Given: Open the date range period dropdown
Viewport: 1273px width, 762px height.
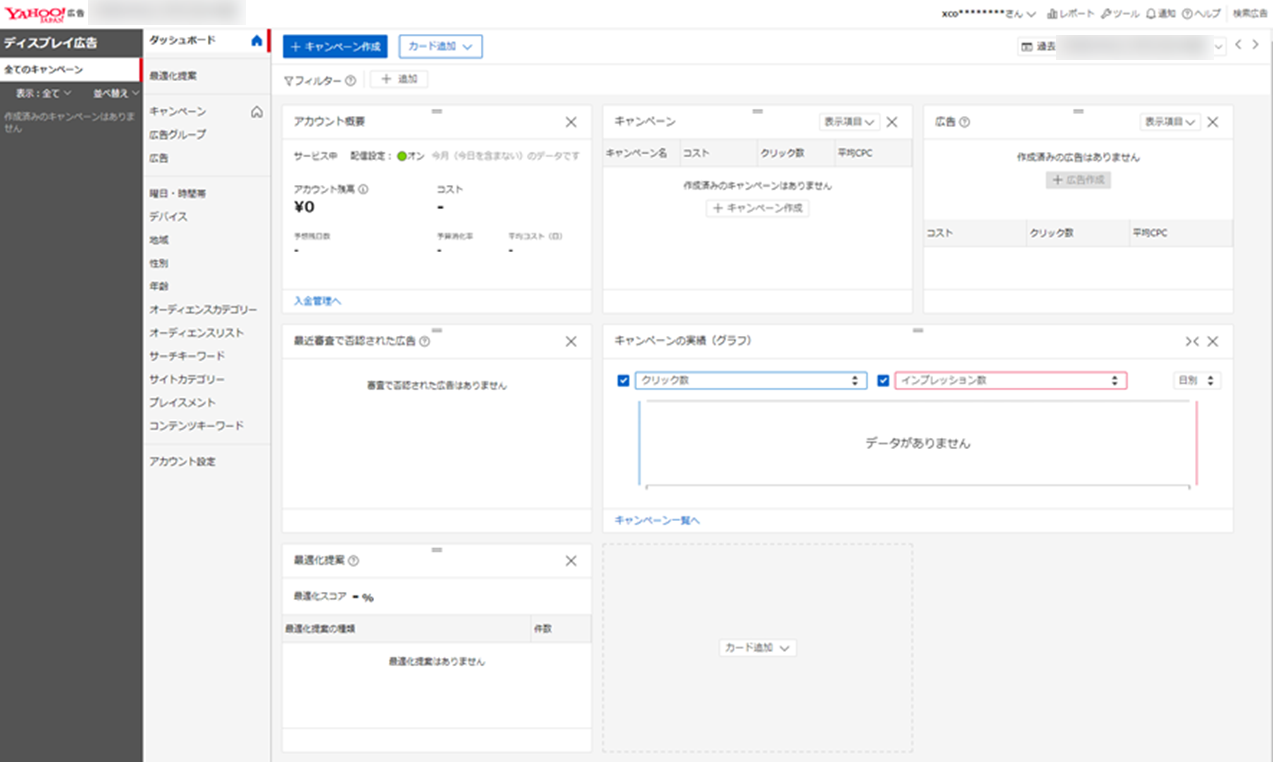Looking at the screenshot, I should [1122, 46].
